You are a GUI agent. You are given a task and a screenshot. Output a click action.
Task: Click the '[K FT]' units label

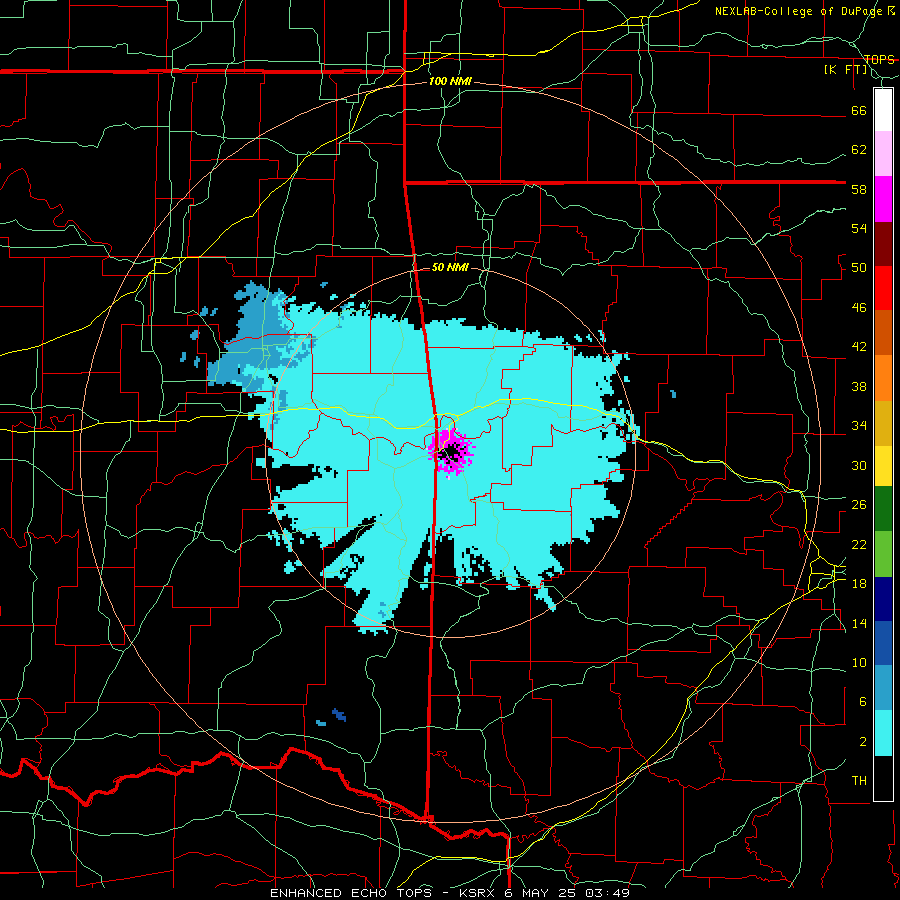(x=846, y=70)
